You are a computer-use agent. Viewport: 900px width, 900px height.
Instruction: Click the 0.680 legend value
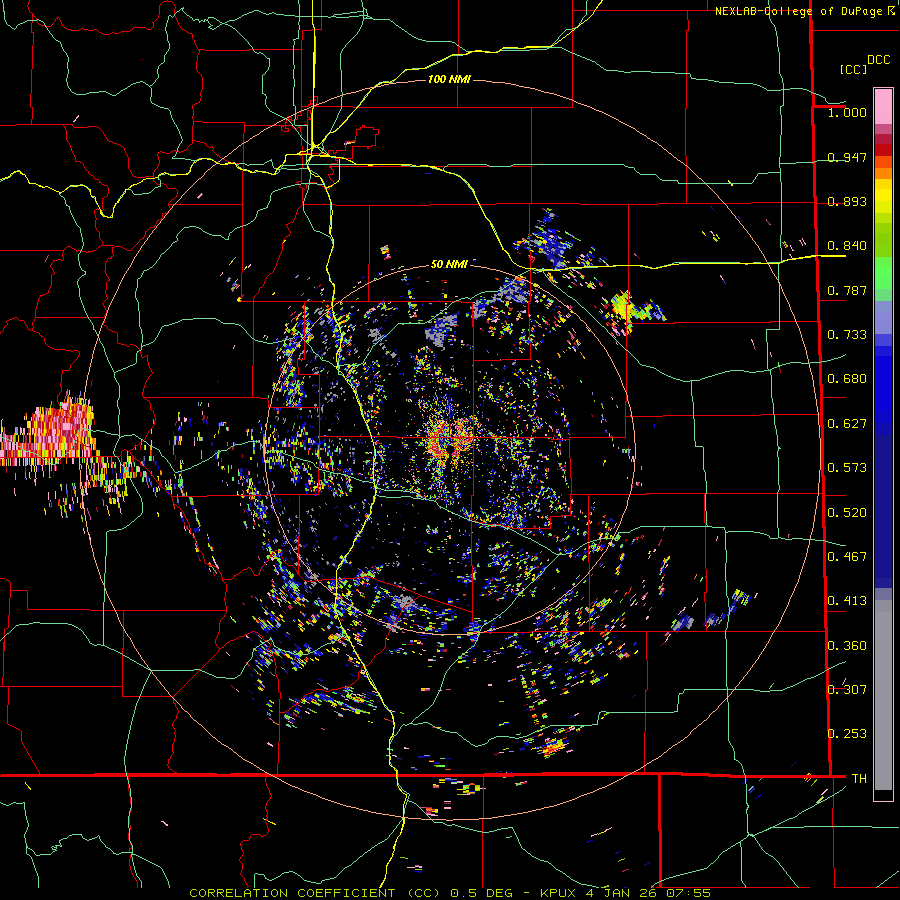point(847,379)
